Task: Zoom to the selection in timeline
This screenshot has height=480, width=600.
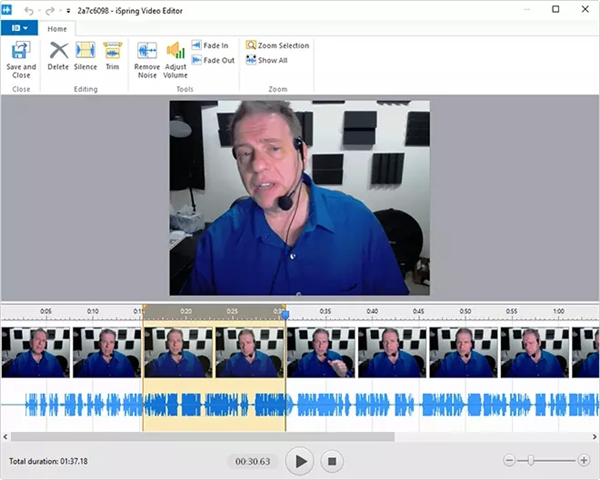Action: click(x=277, y=46)
